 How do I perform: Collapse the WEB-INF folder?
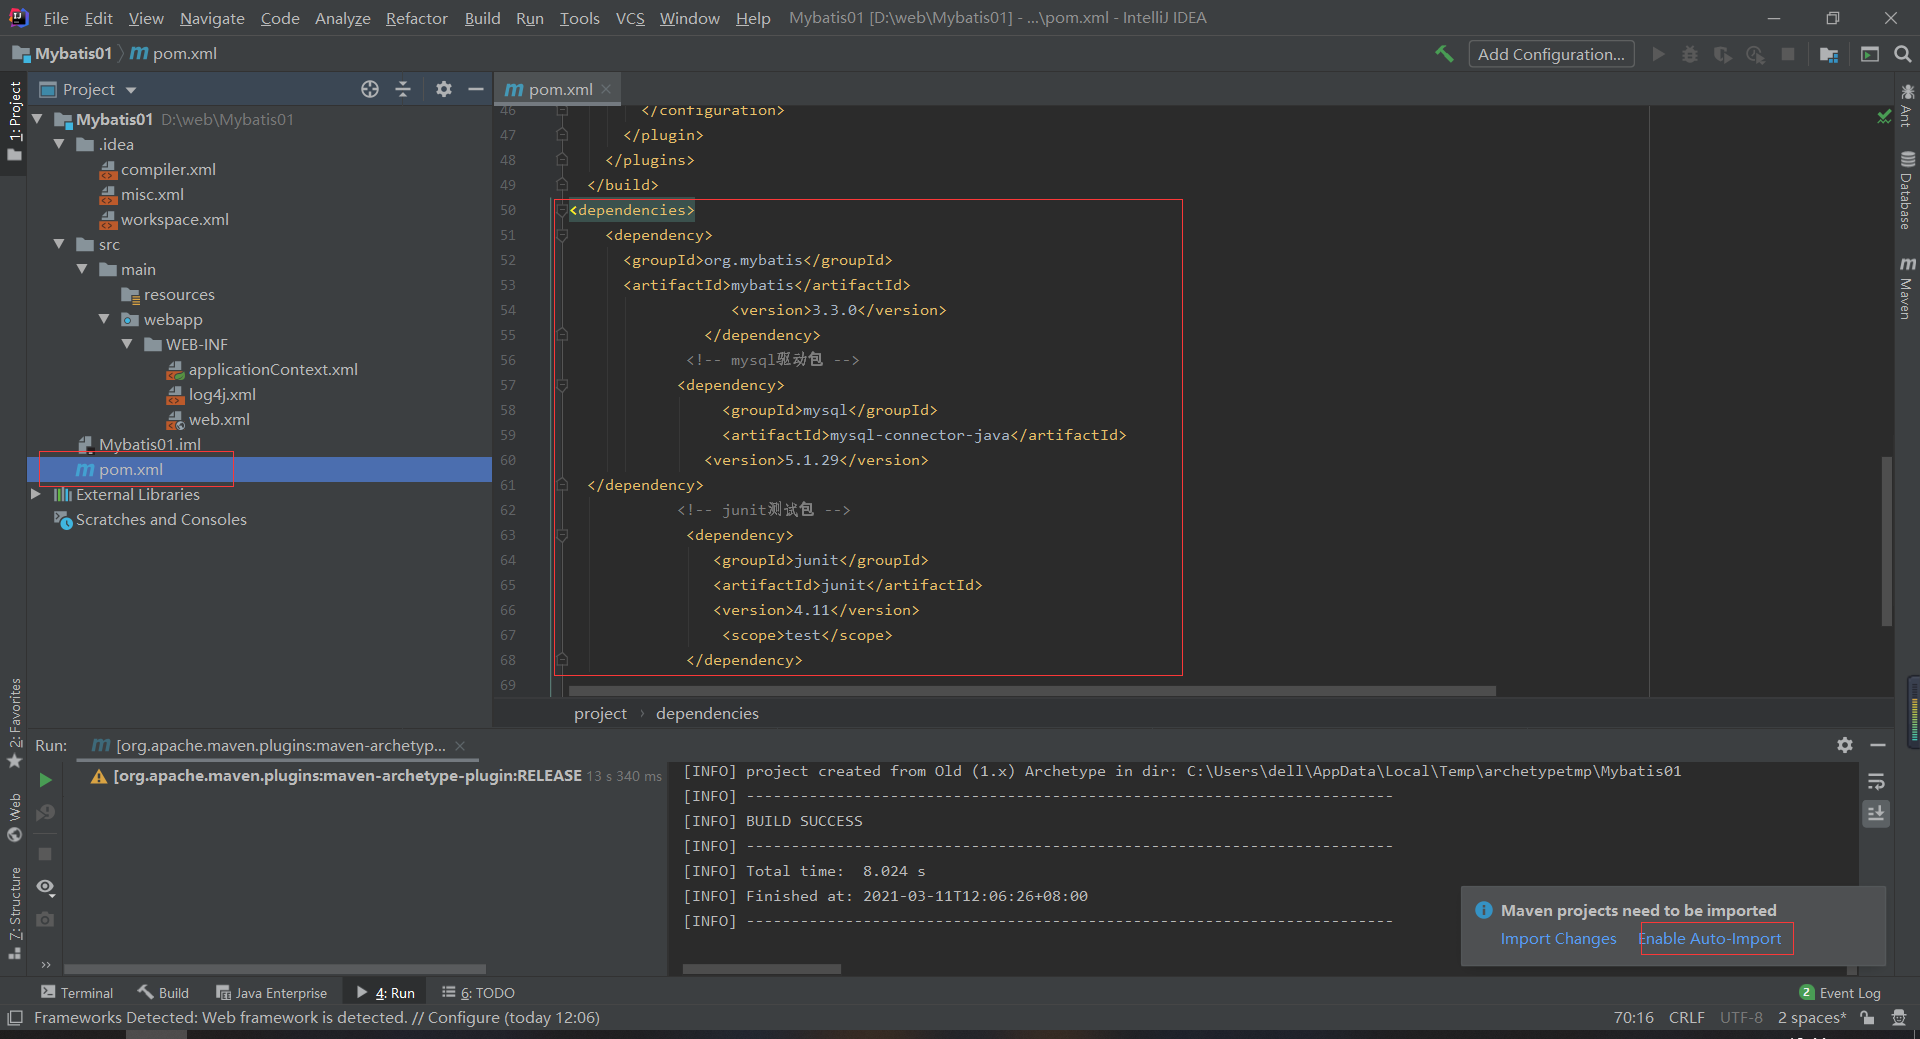pos(127,344)
